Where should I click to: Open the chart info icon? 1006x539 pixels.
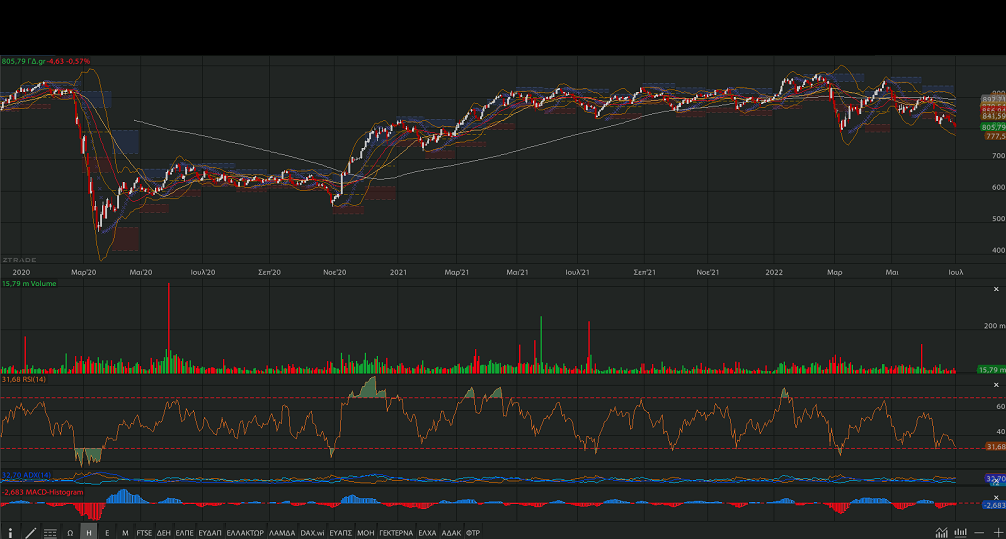coord(11,533)
